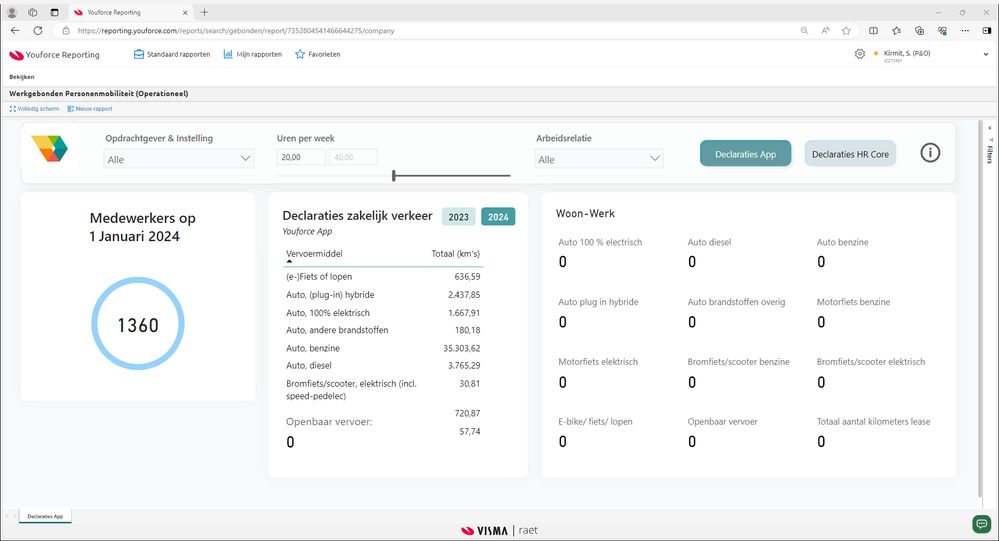Toggle the browser sidebar icon

[x=987, y=31]
